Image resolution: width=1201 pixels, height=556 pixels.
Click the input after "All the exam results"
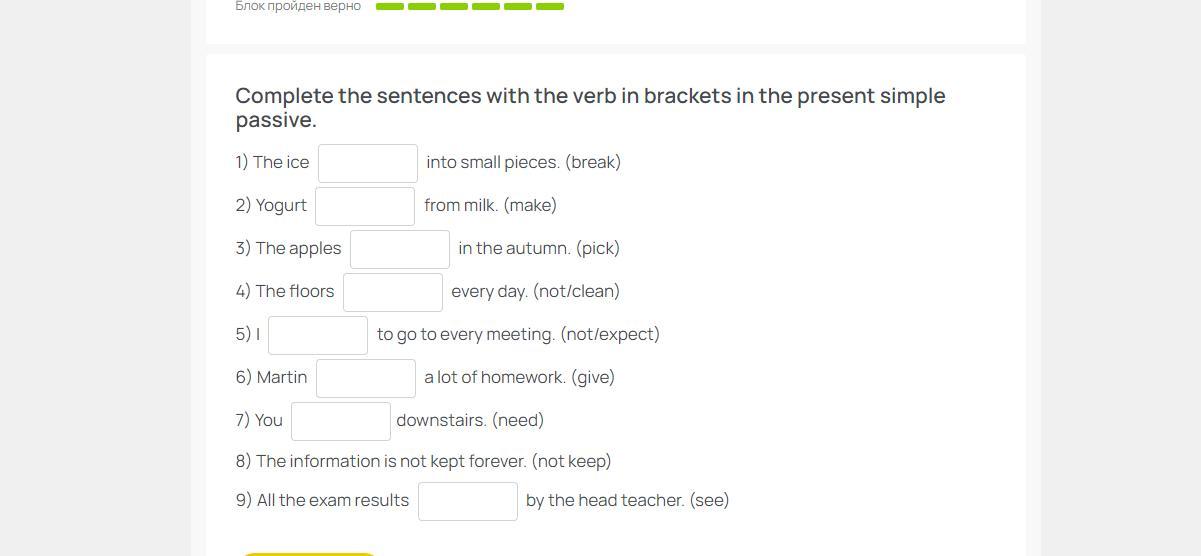[468, 501]
